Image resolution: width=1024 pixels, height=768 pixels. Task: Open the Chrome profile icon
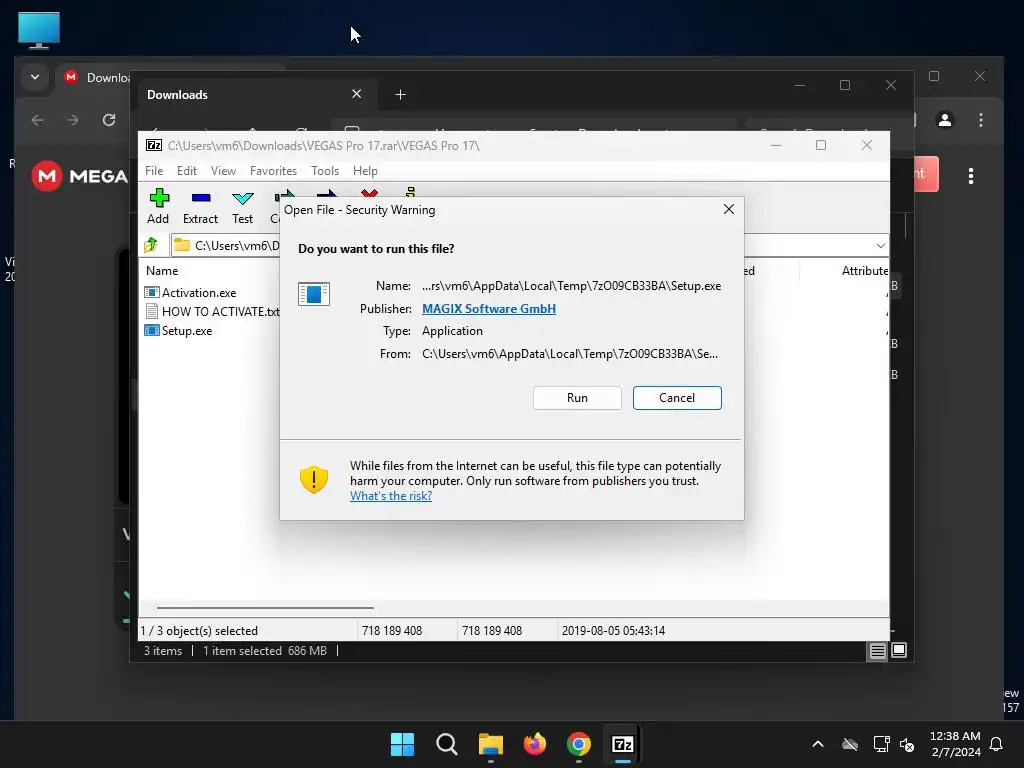(x=944, y=120)
